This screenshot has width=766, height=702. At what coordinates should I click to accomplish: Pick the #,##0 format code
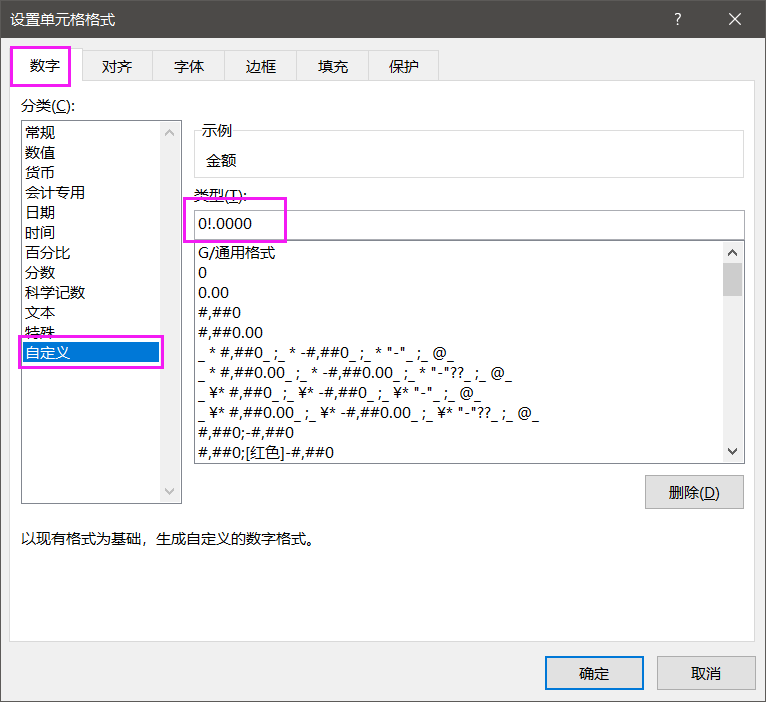coord(459,313)
